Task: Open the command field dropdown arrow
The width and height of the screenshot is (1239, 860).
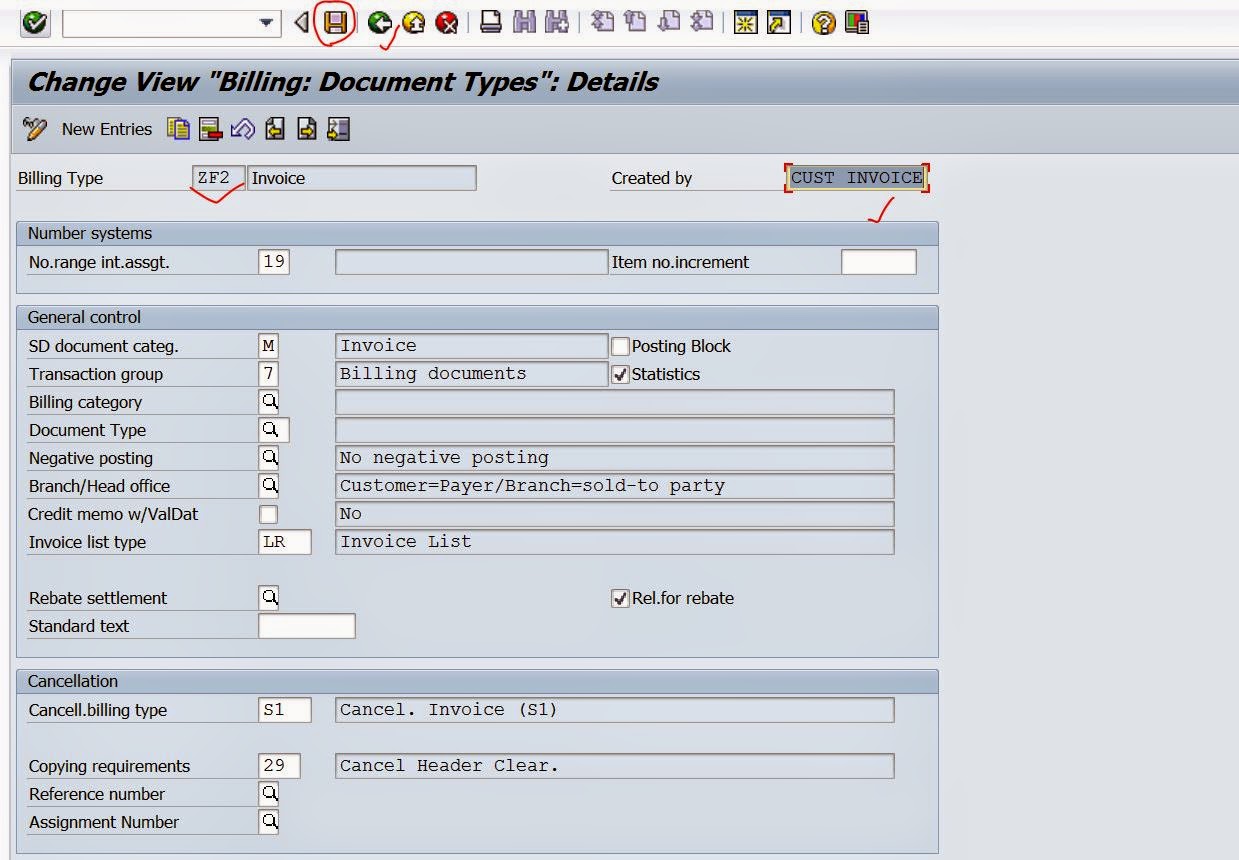Action: [x=266, y=23]
